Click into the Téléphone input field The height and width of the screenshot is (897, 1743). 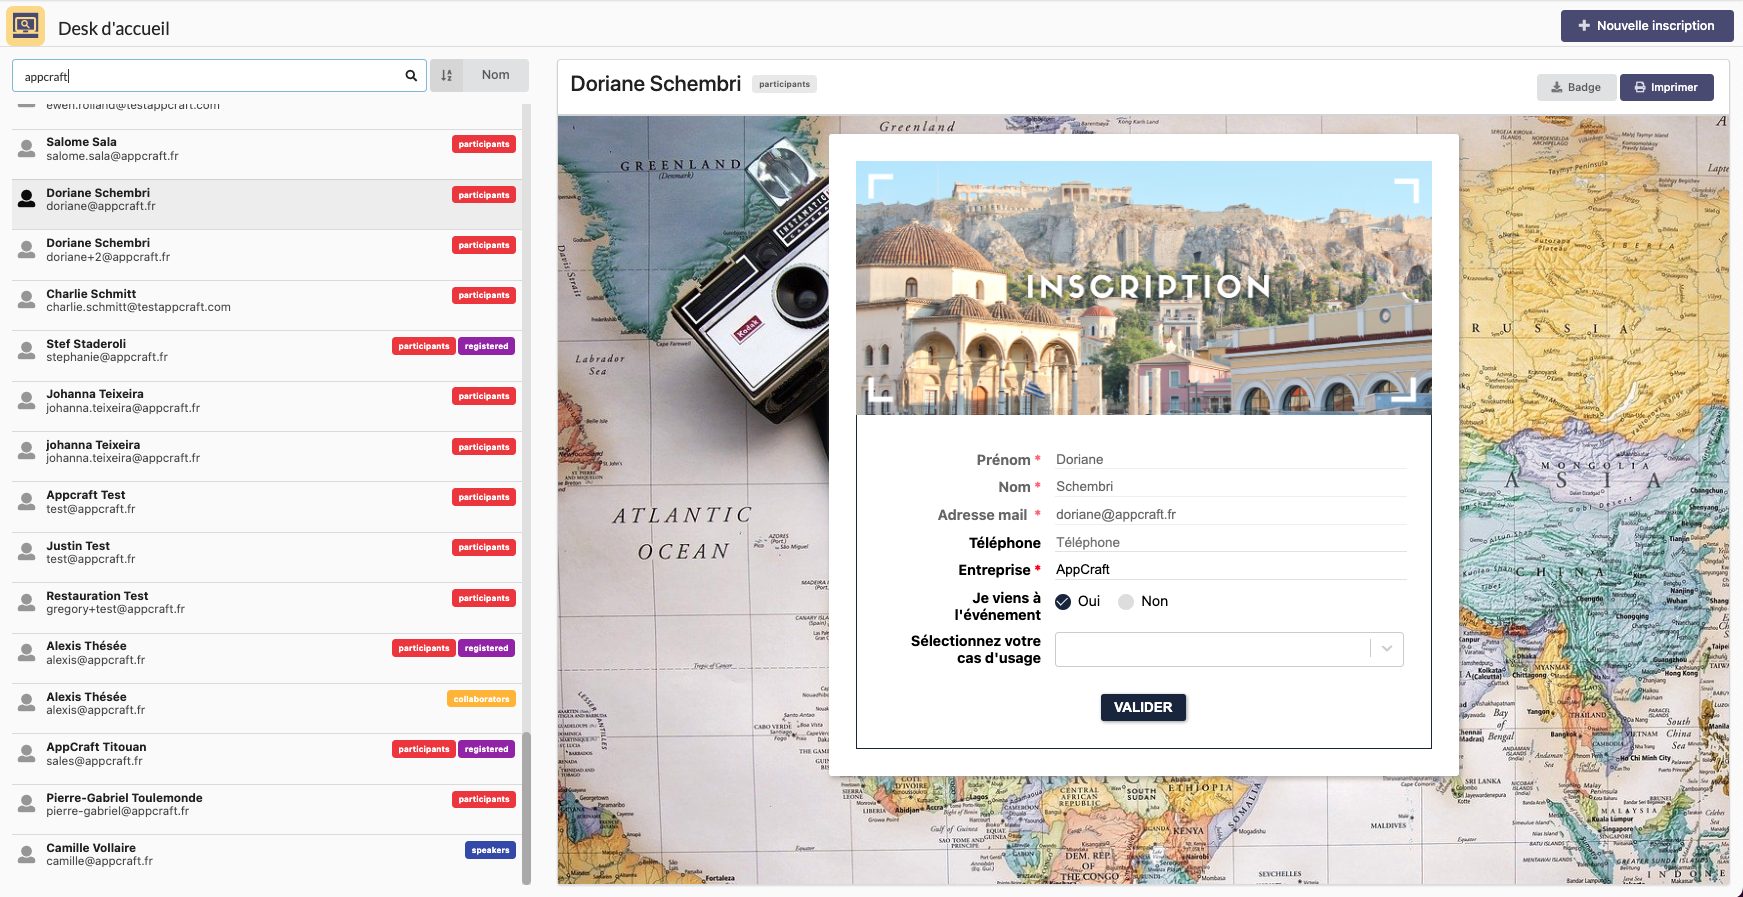coord(1230,542)
